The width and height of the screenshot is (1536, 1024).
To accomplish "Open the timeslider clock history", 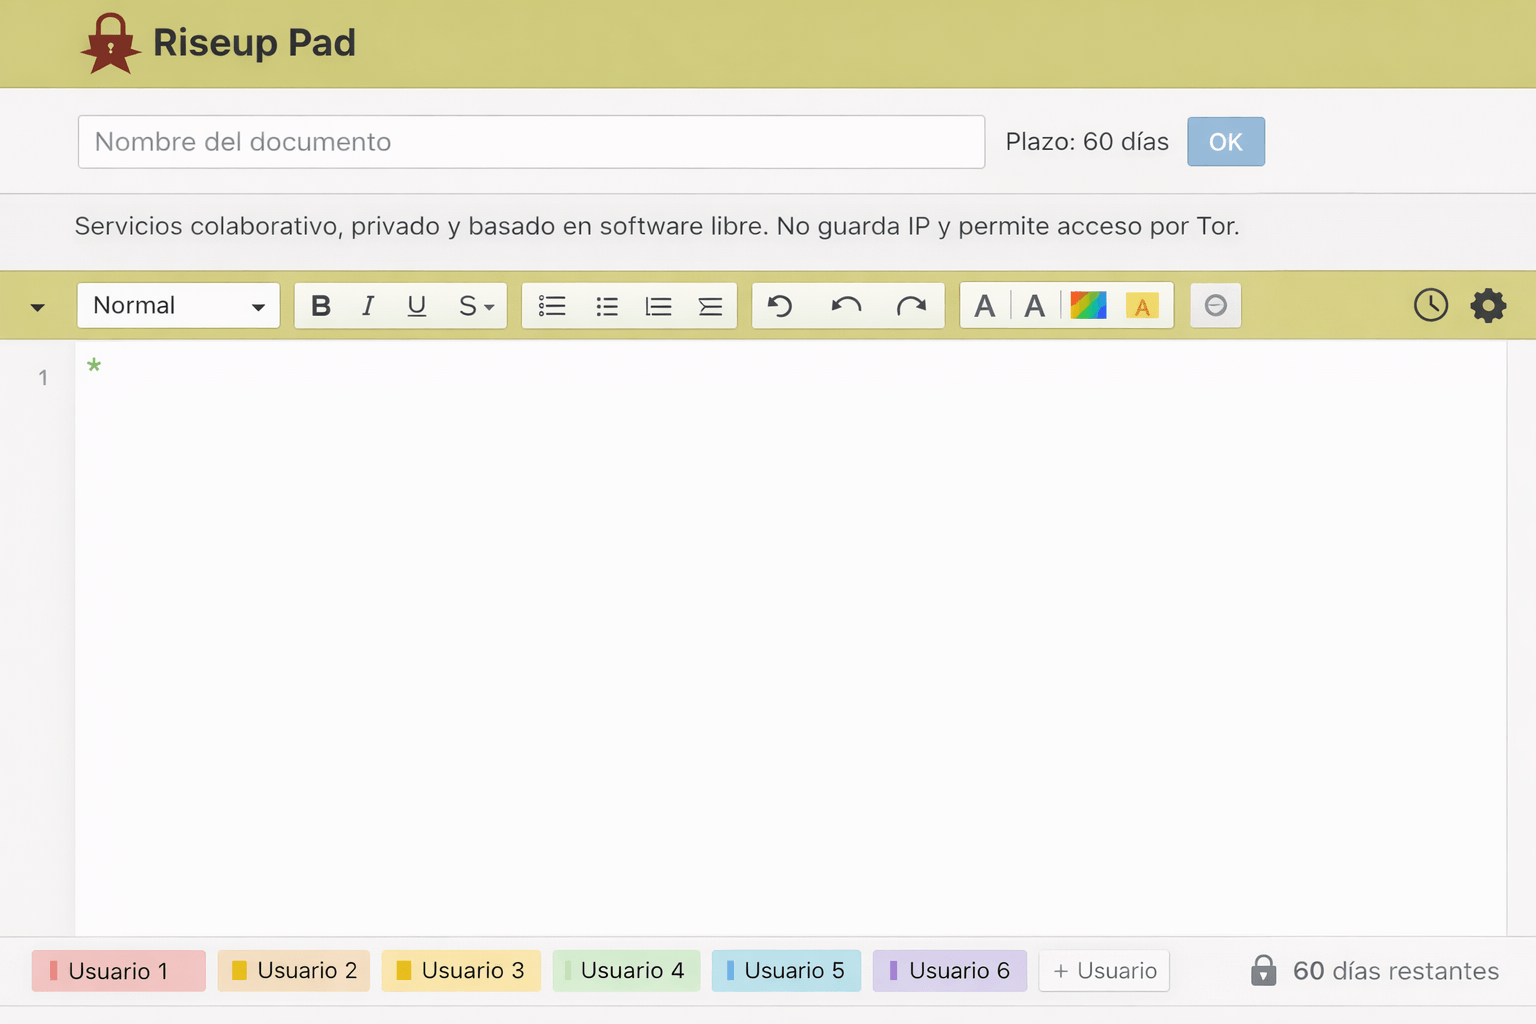I will [1430, 305].
